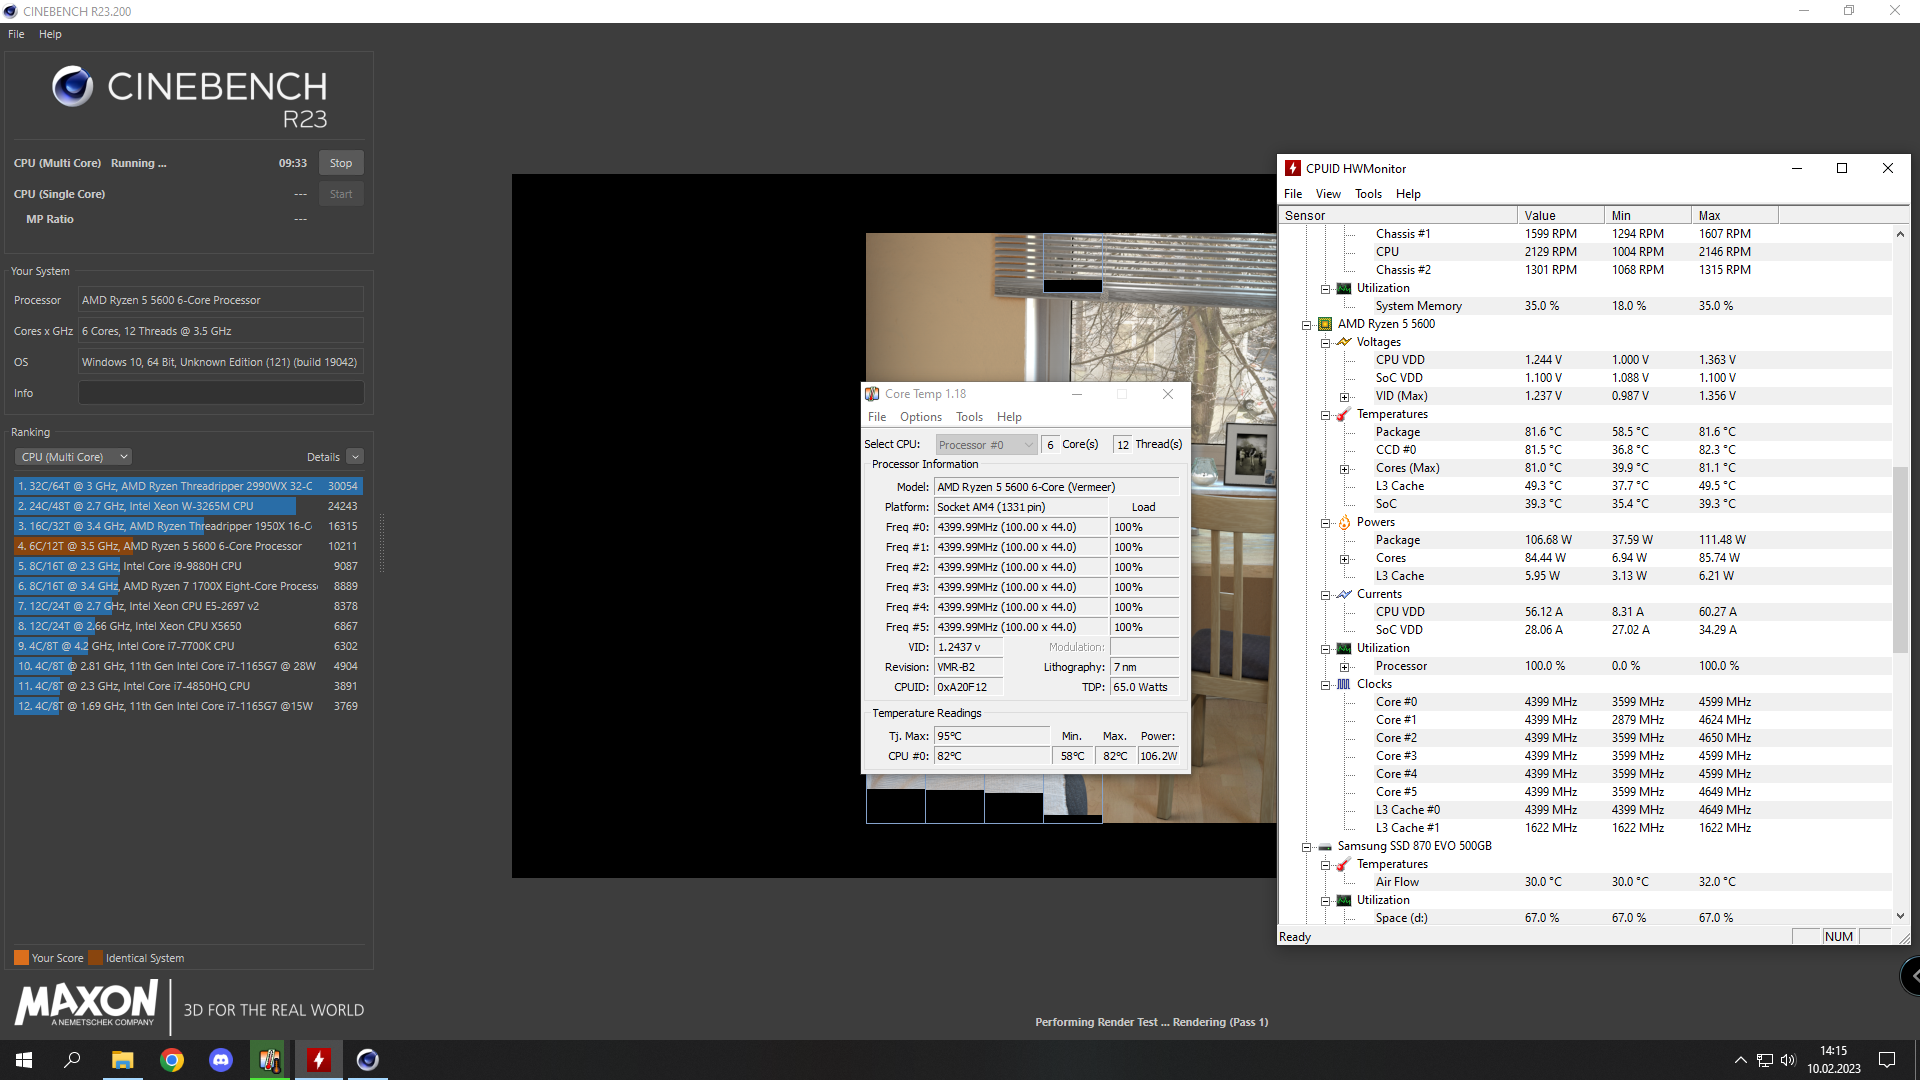
Task: Click the Samsung SSD drive icon
Action: (1324, 846)
